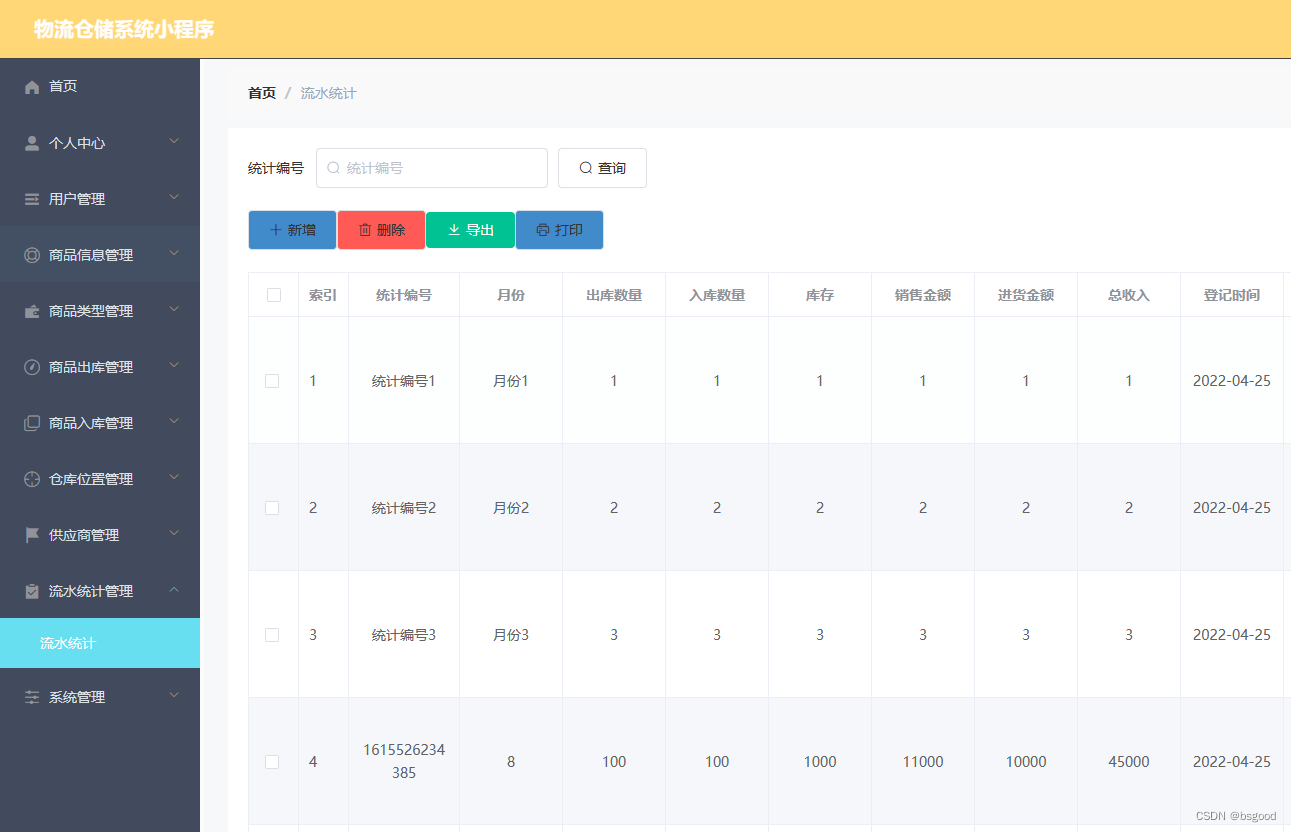Click the clipboard icon for 流水统计管理
Screen dimensions: 1291x832
point(32,591)
